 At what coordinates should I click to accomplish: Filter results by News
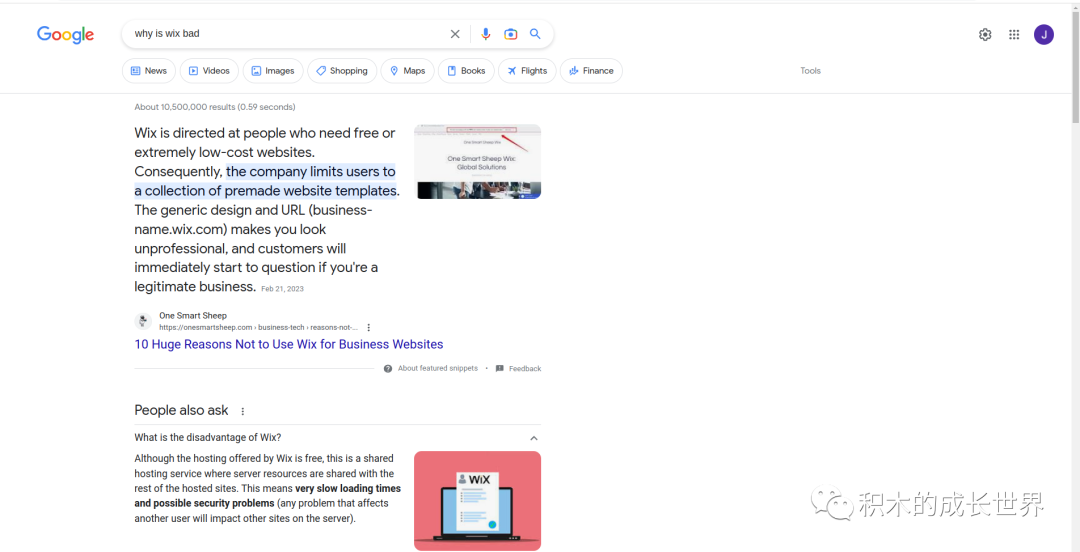point(149,71)
